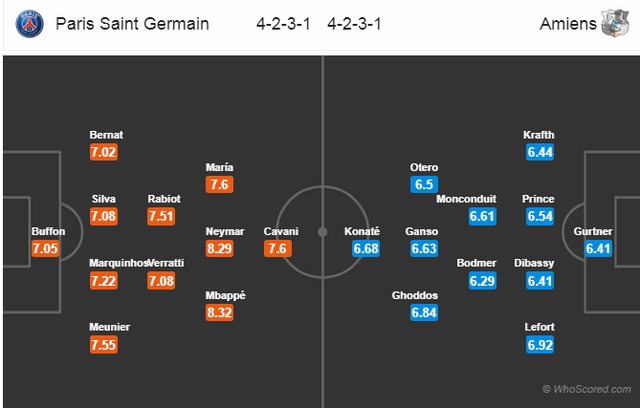Viewport: 640px width, 408px height.
Task: Click the Amiens club crest
Action: 615,23
